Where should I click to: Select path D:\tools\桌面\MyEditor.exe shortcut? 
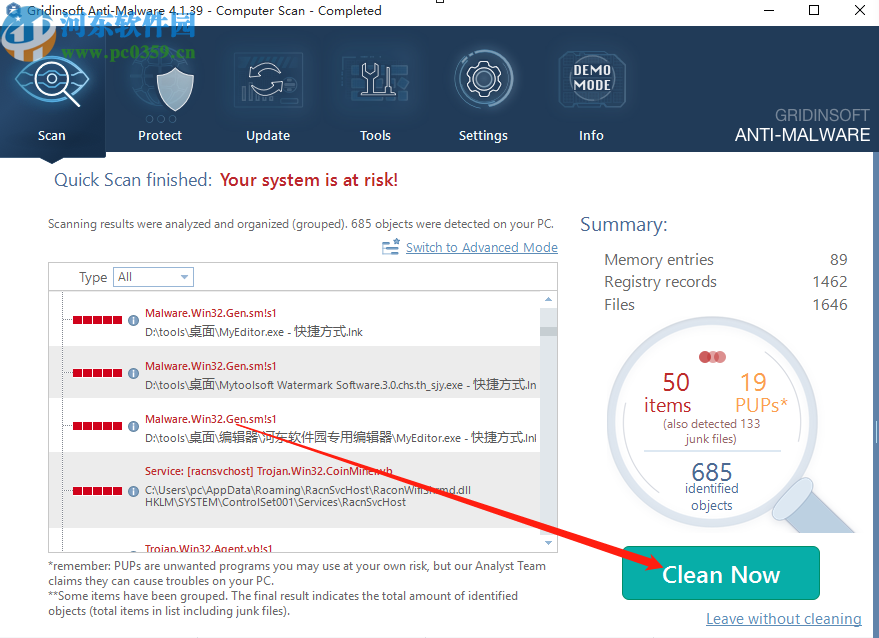[x=254, y=332]
